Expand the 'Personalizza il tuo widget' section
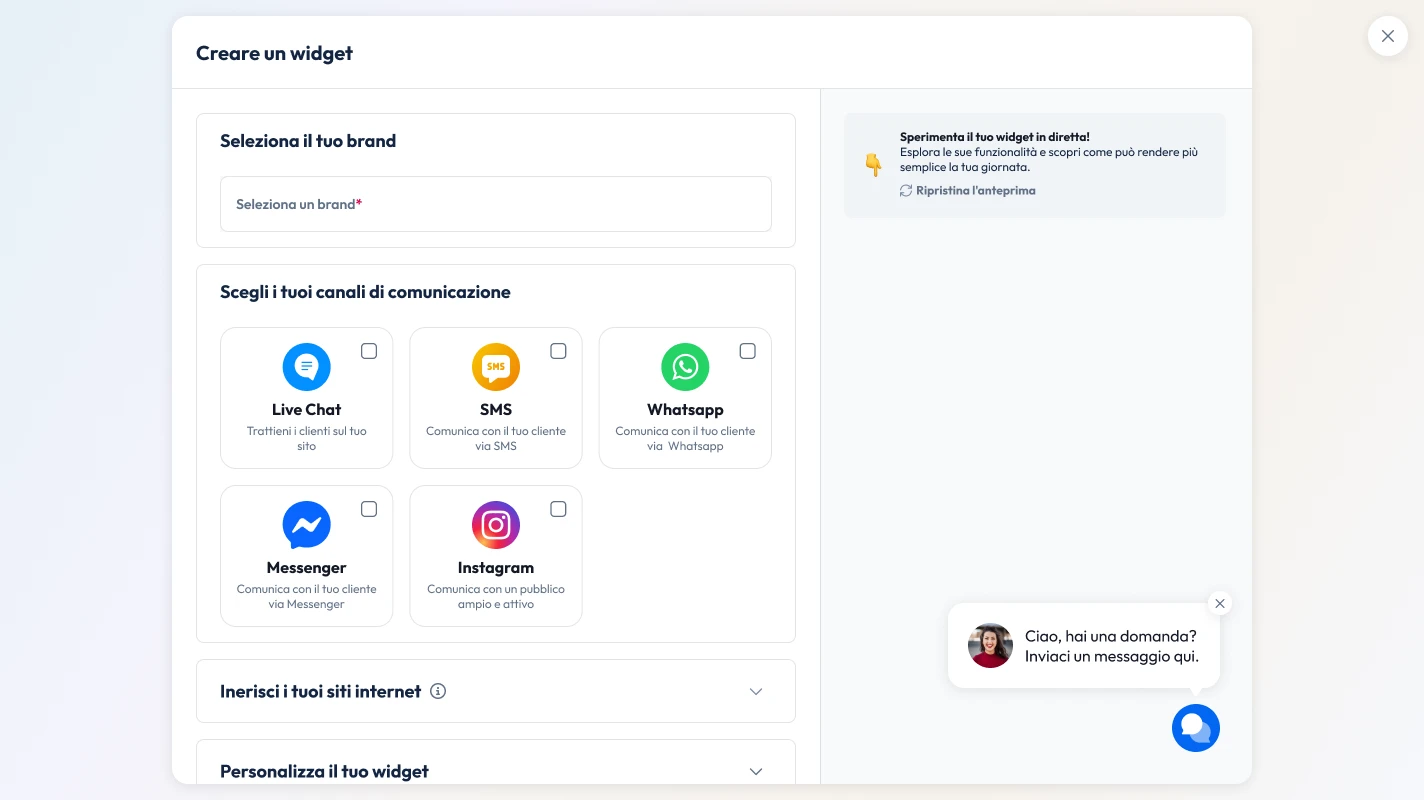Image resolution: width=1424 pixels, height=800 pixels. 756,771
